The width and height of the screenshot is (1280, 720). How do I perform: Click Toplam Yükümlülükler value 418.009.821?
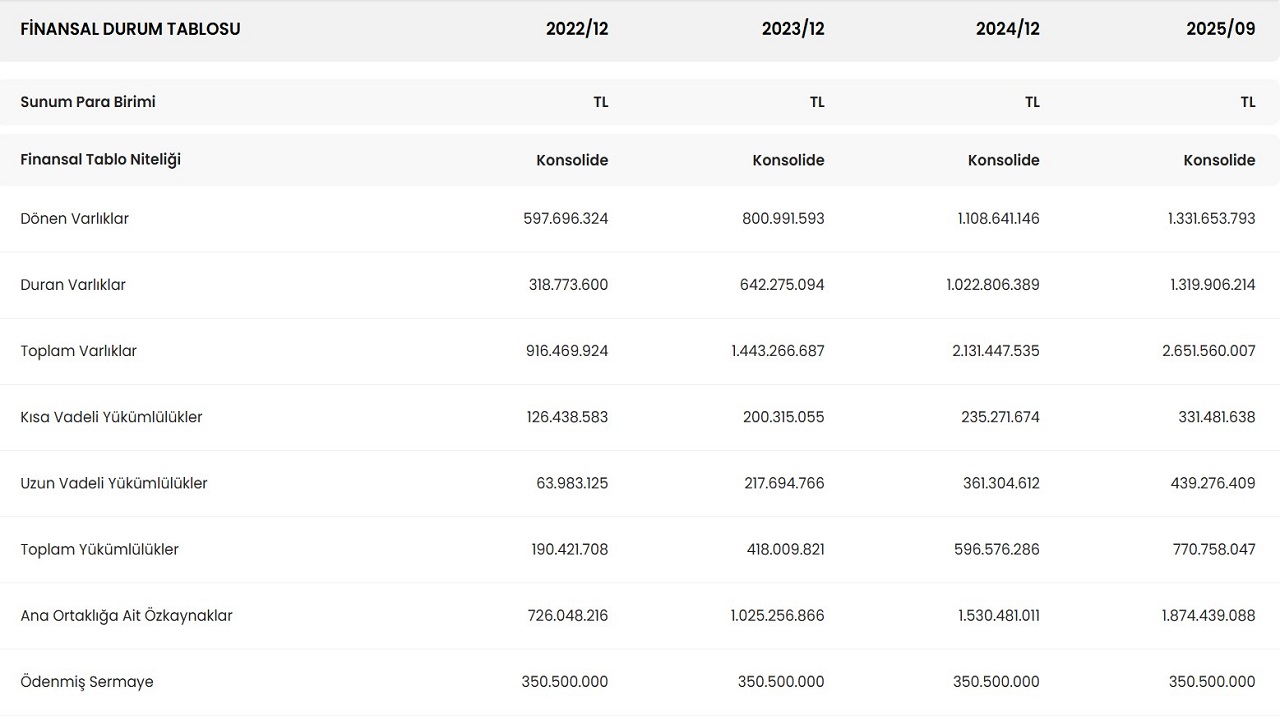(784, 549)
